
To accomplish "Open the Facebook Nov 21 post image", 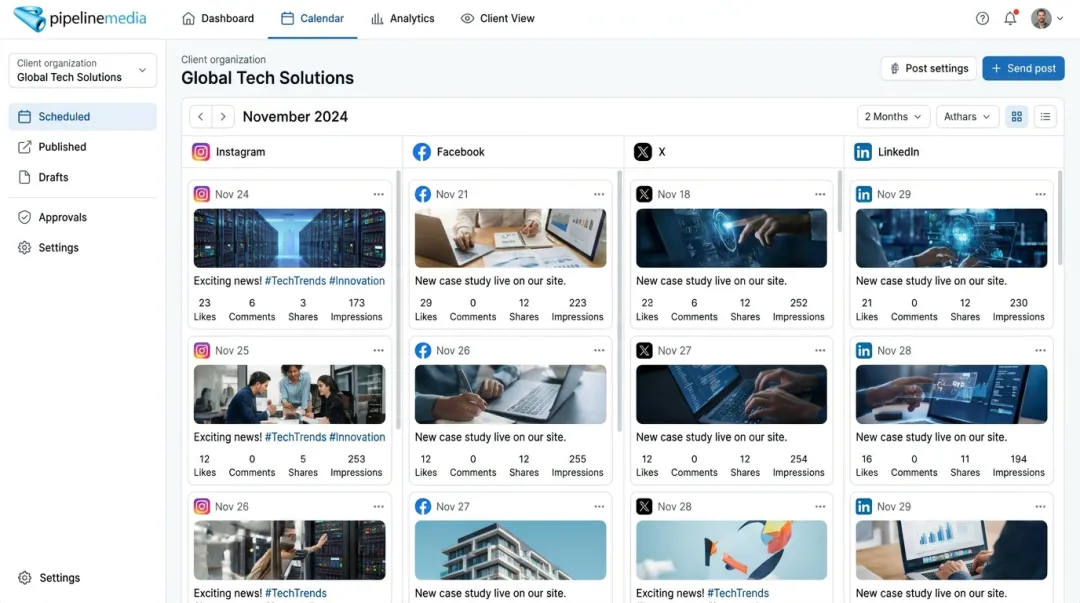I will (510, 238).
